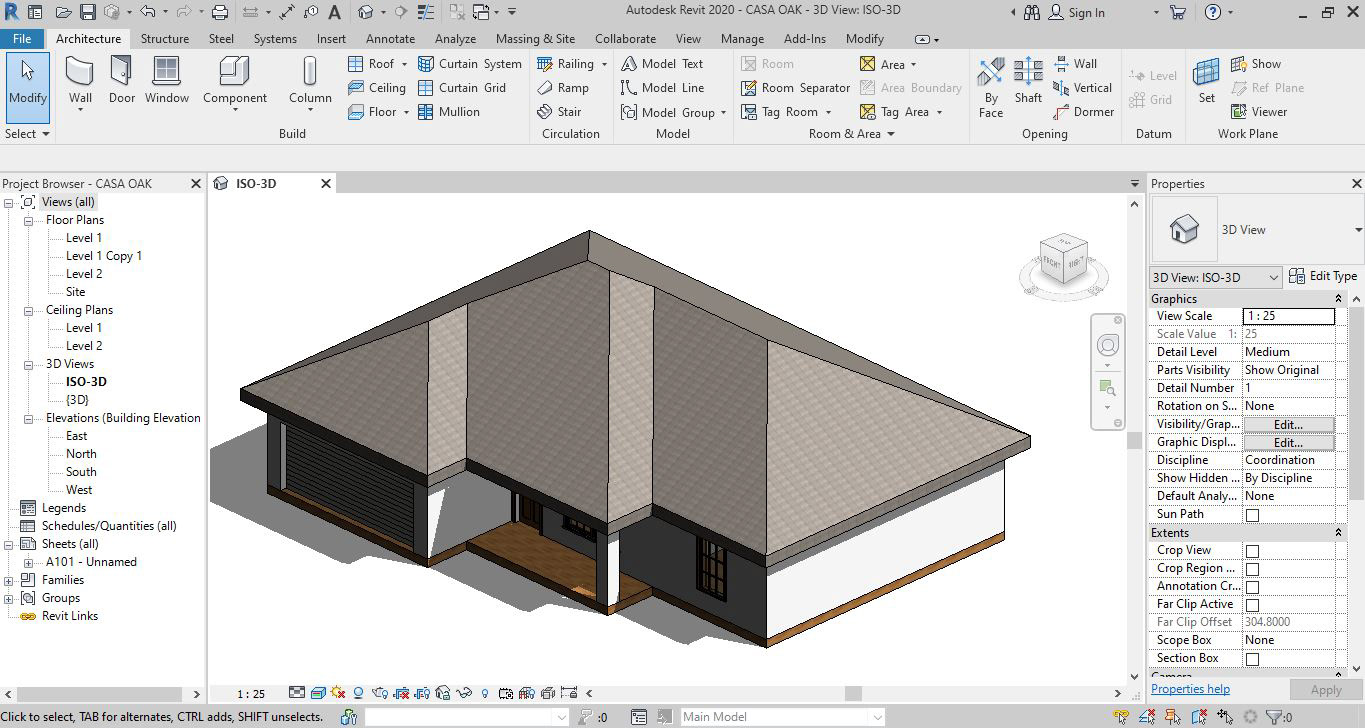This screenshot has width=1365, height=728.
Task: Enable the Section Box checkbox
Action: [1252, 659]
